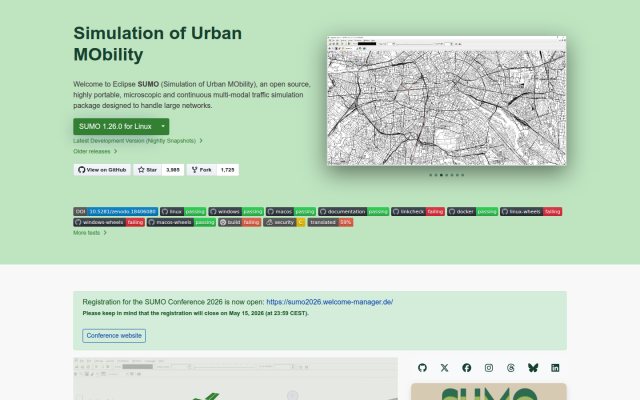Open the More tests link
This screenshot has height=400, width=640.
[90, 233]
